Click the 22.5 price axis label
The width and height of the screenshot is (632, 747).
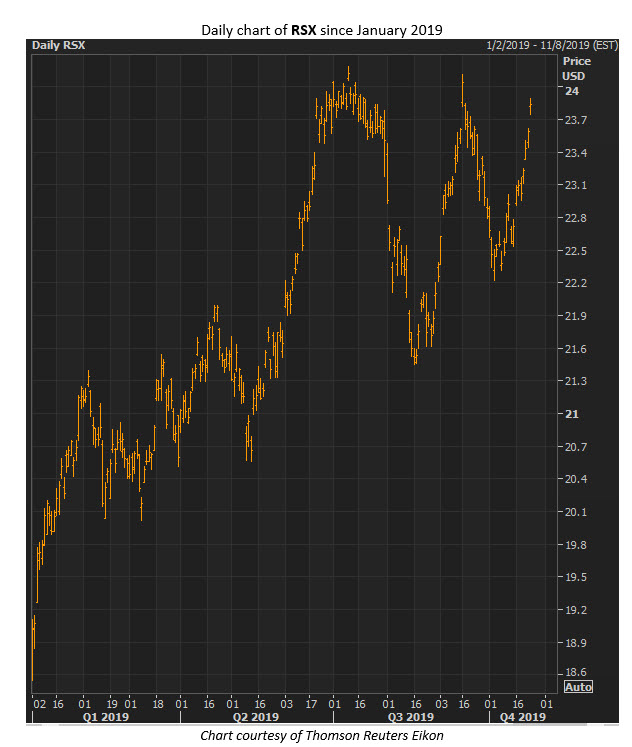point(575,251)
